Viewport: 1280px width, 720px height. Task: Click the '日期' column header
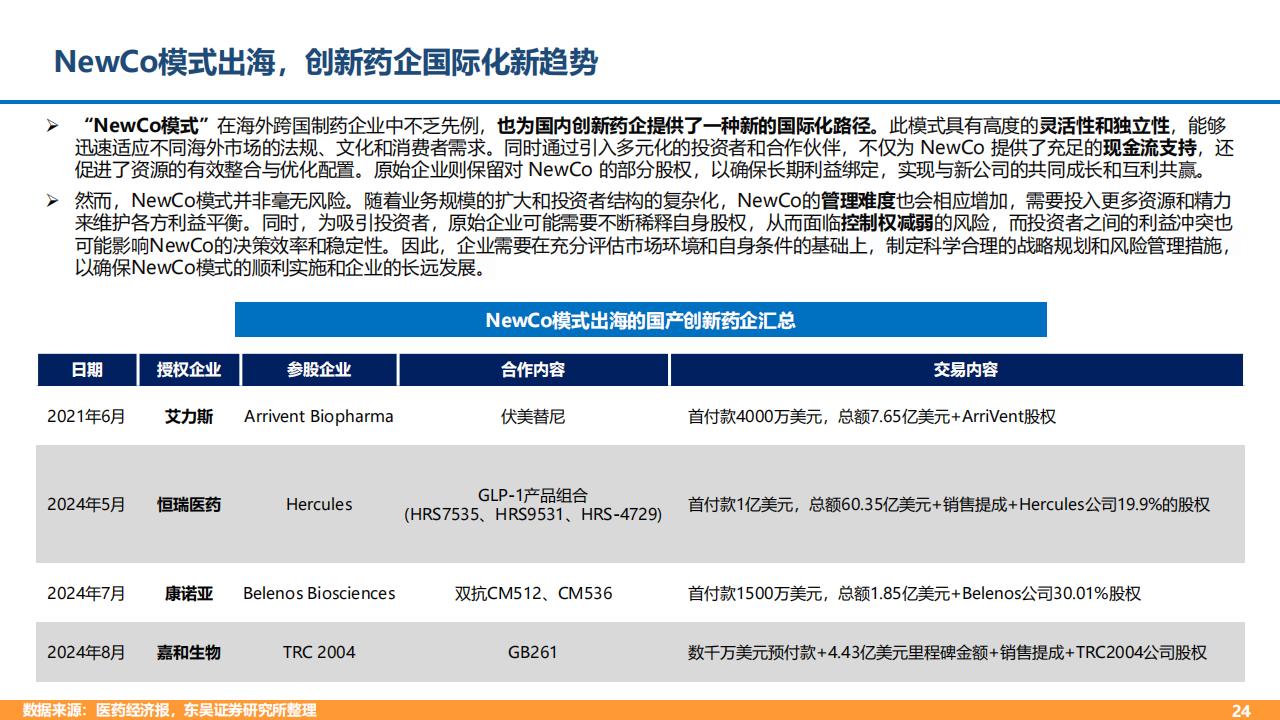pyautogui.click(x=87, y=370)
